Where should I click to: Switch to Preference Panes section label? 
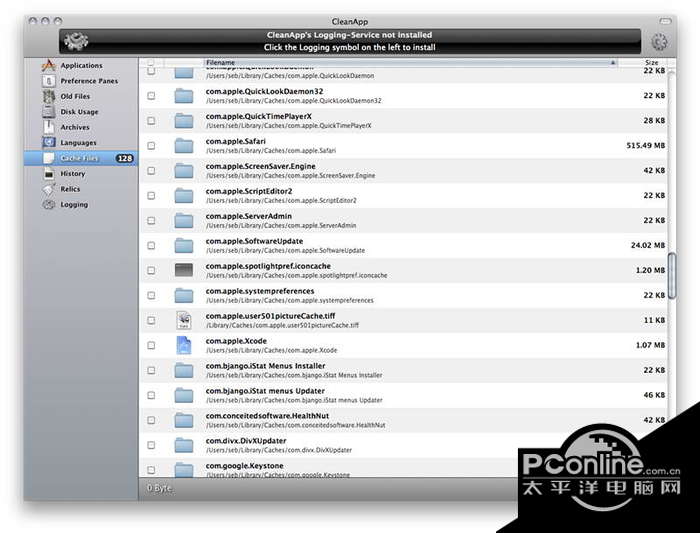coord(89,81)
